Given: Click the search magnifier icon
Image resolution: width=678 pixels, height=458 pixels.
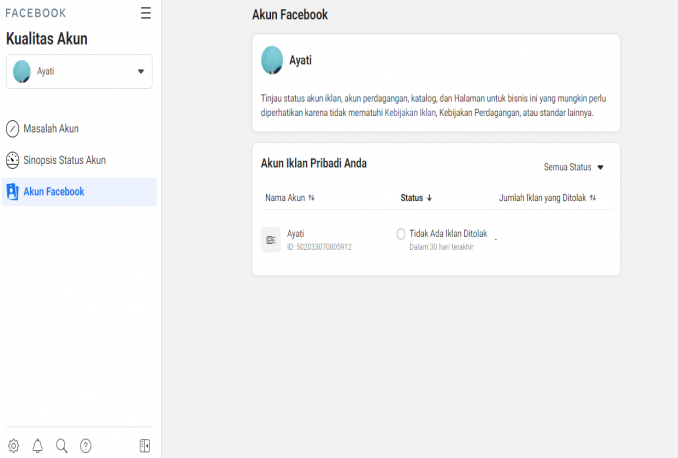Looking at the screenshot, I should tap(62, 446).
